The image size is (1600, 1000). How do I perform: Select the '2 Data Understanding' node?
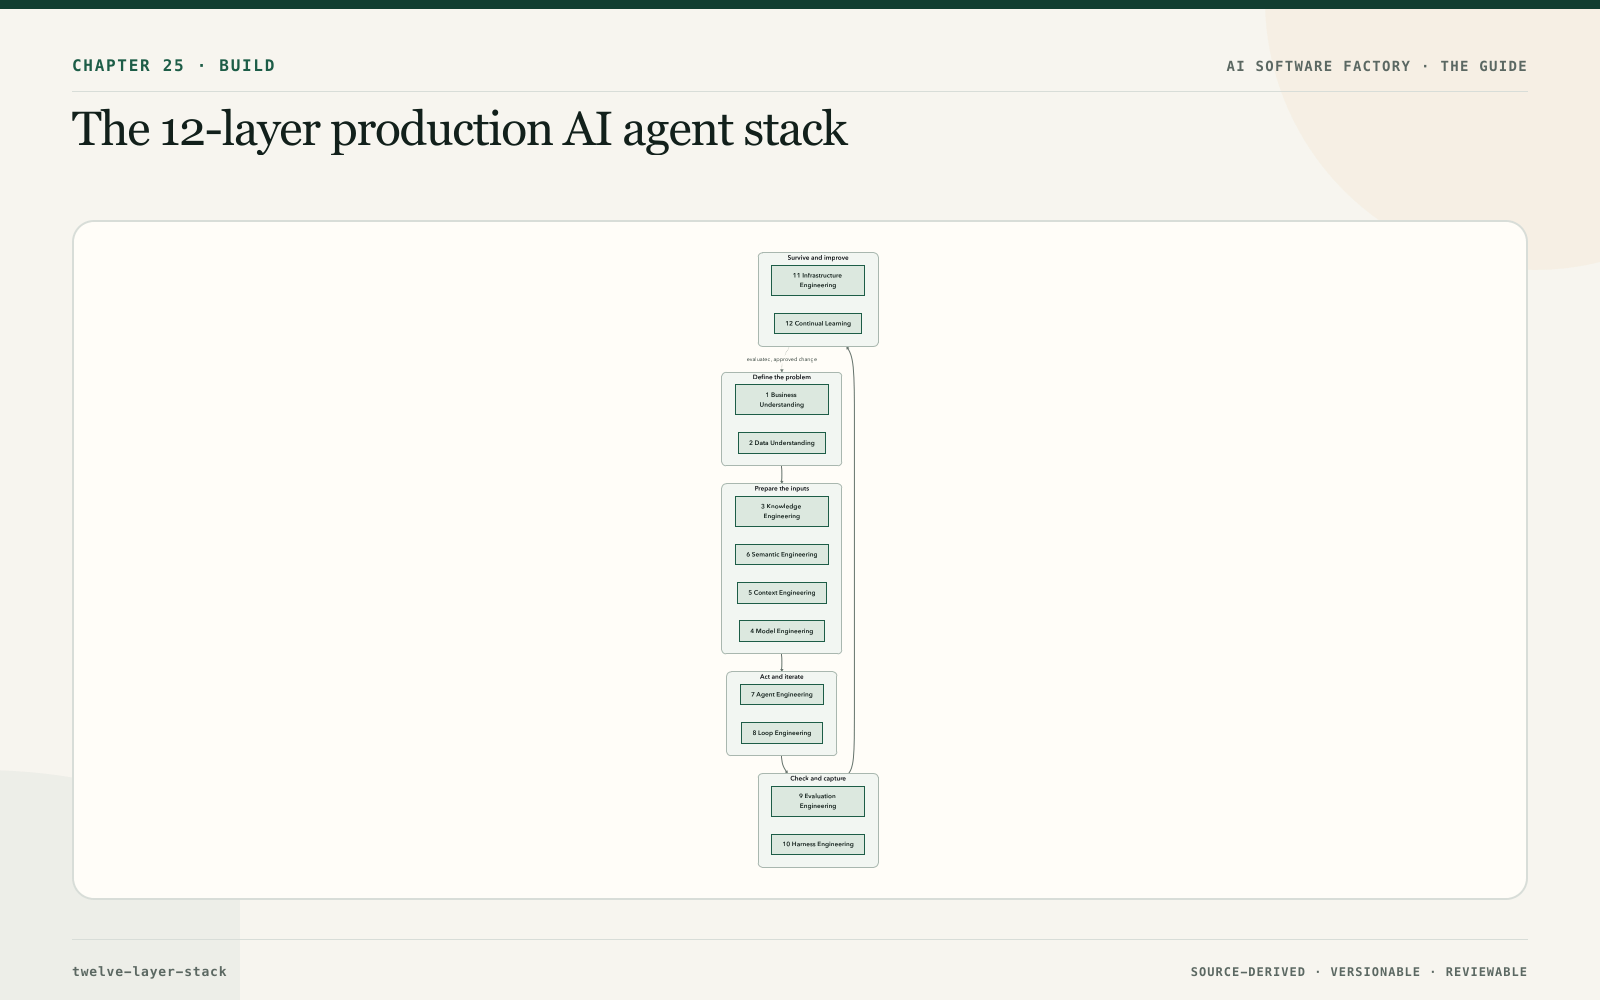(781, 443)
